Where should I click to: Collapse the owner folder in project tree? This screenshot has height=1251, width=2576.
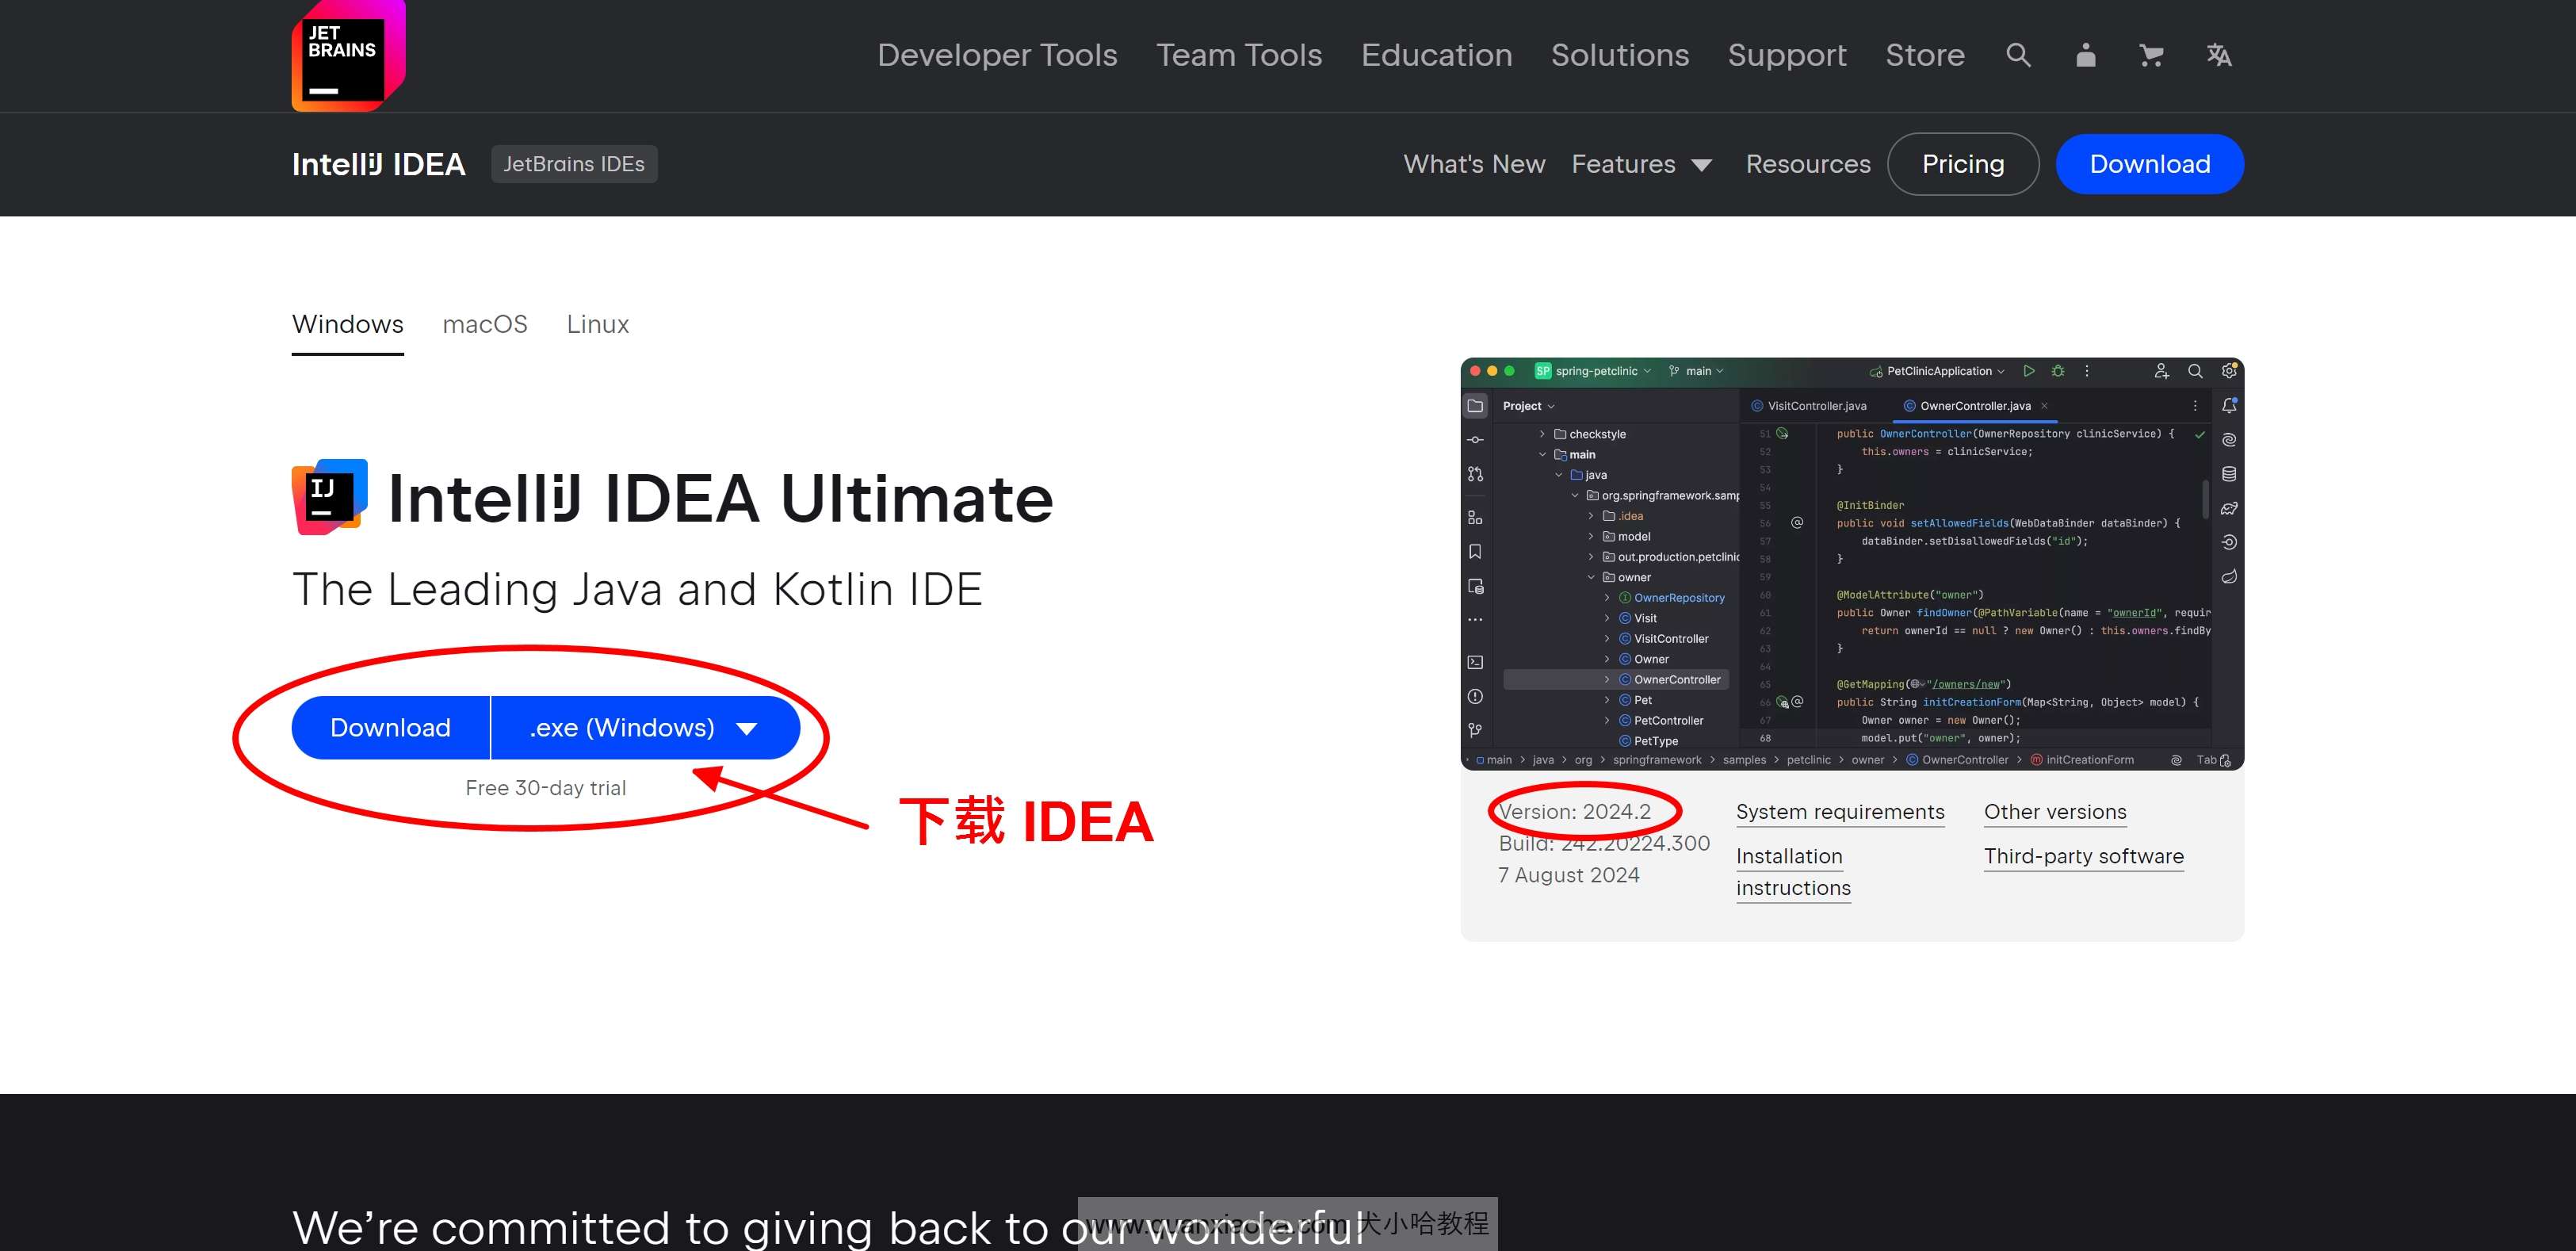coord(1590,577)
